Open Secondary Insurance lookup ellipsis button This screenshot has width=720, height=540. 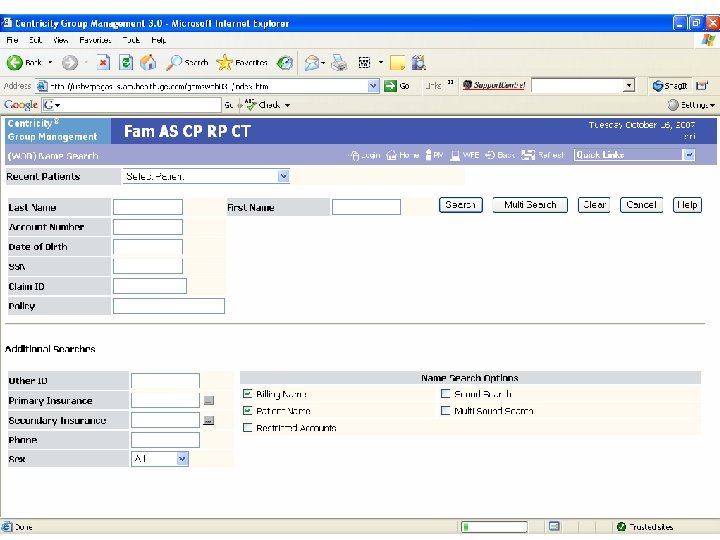click(208, 420)
